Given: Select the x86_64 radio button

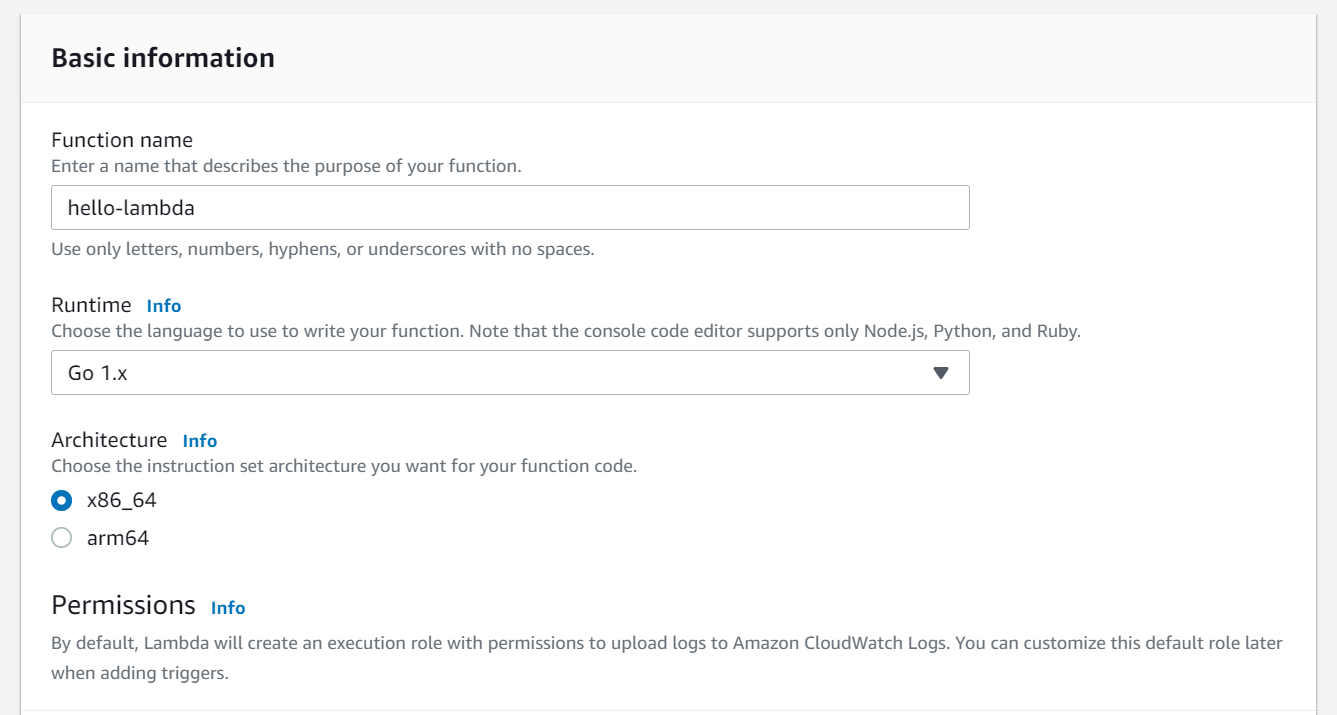Looking at the screenshot, I should (62, 500).
